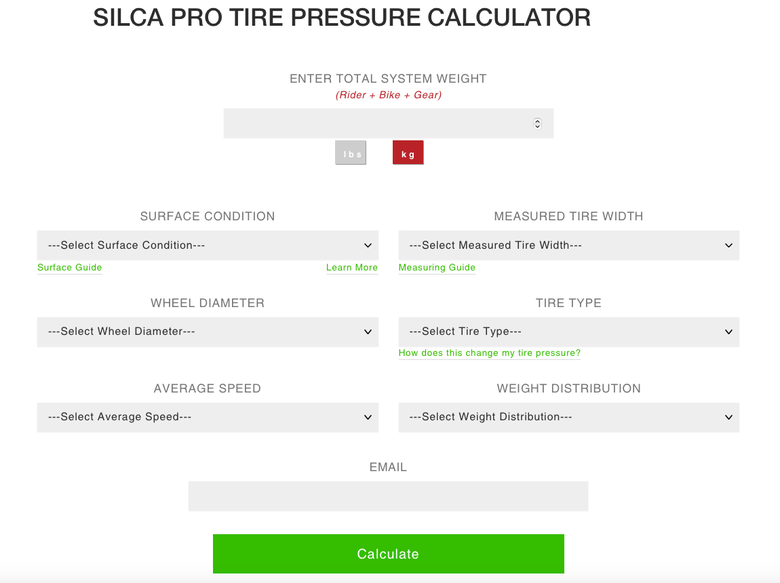Open the Surface Condition dropdown
Screen dimensions: 780x583
[x=208, y=245]
